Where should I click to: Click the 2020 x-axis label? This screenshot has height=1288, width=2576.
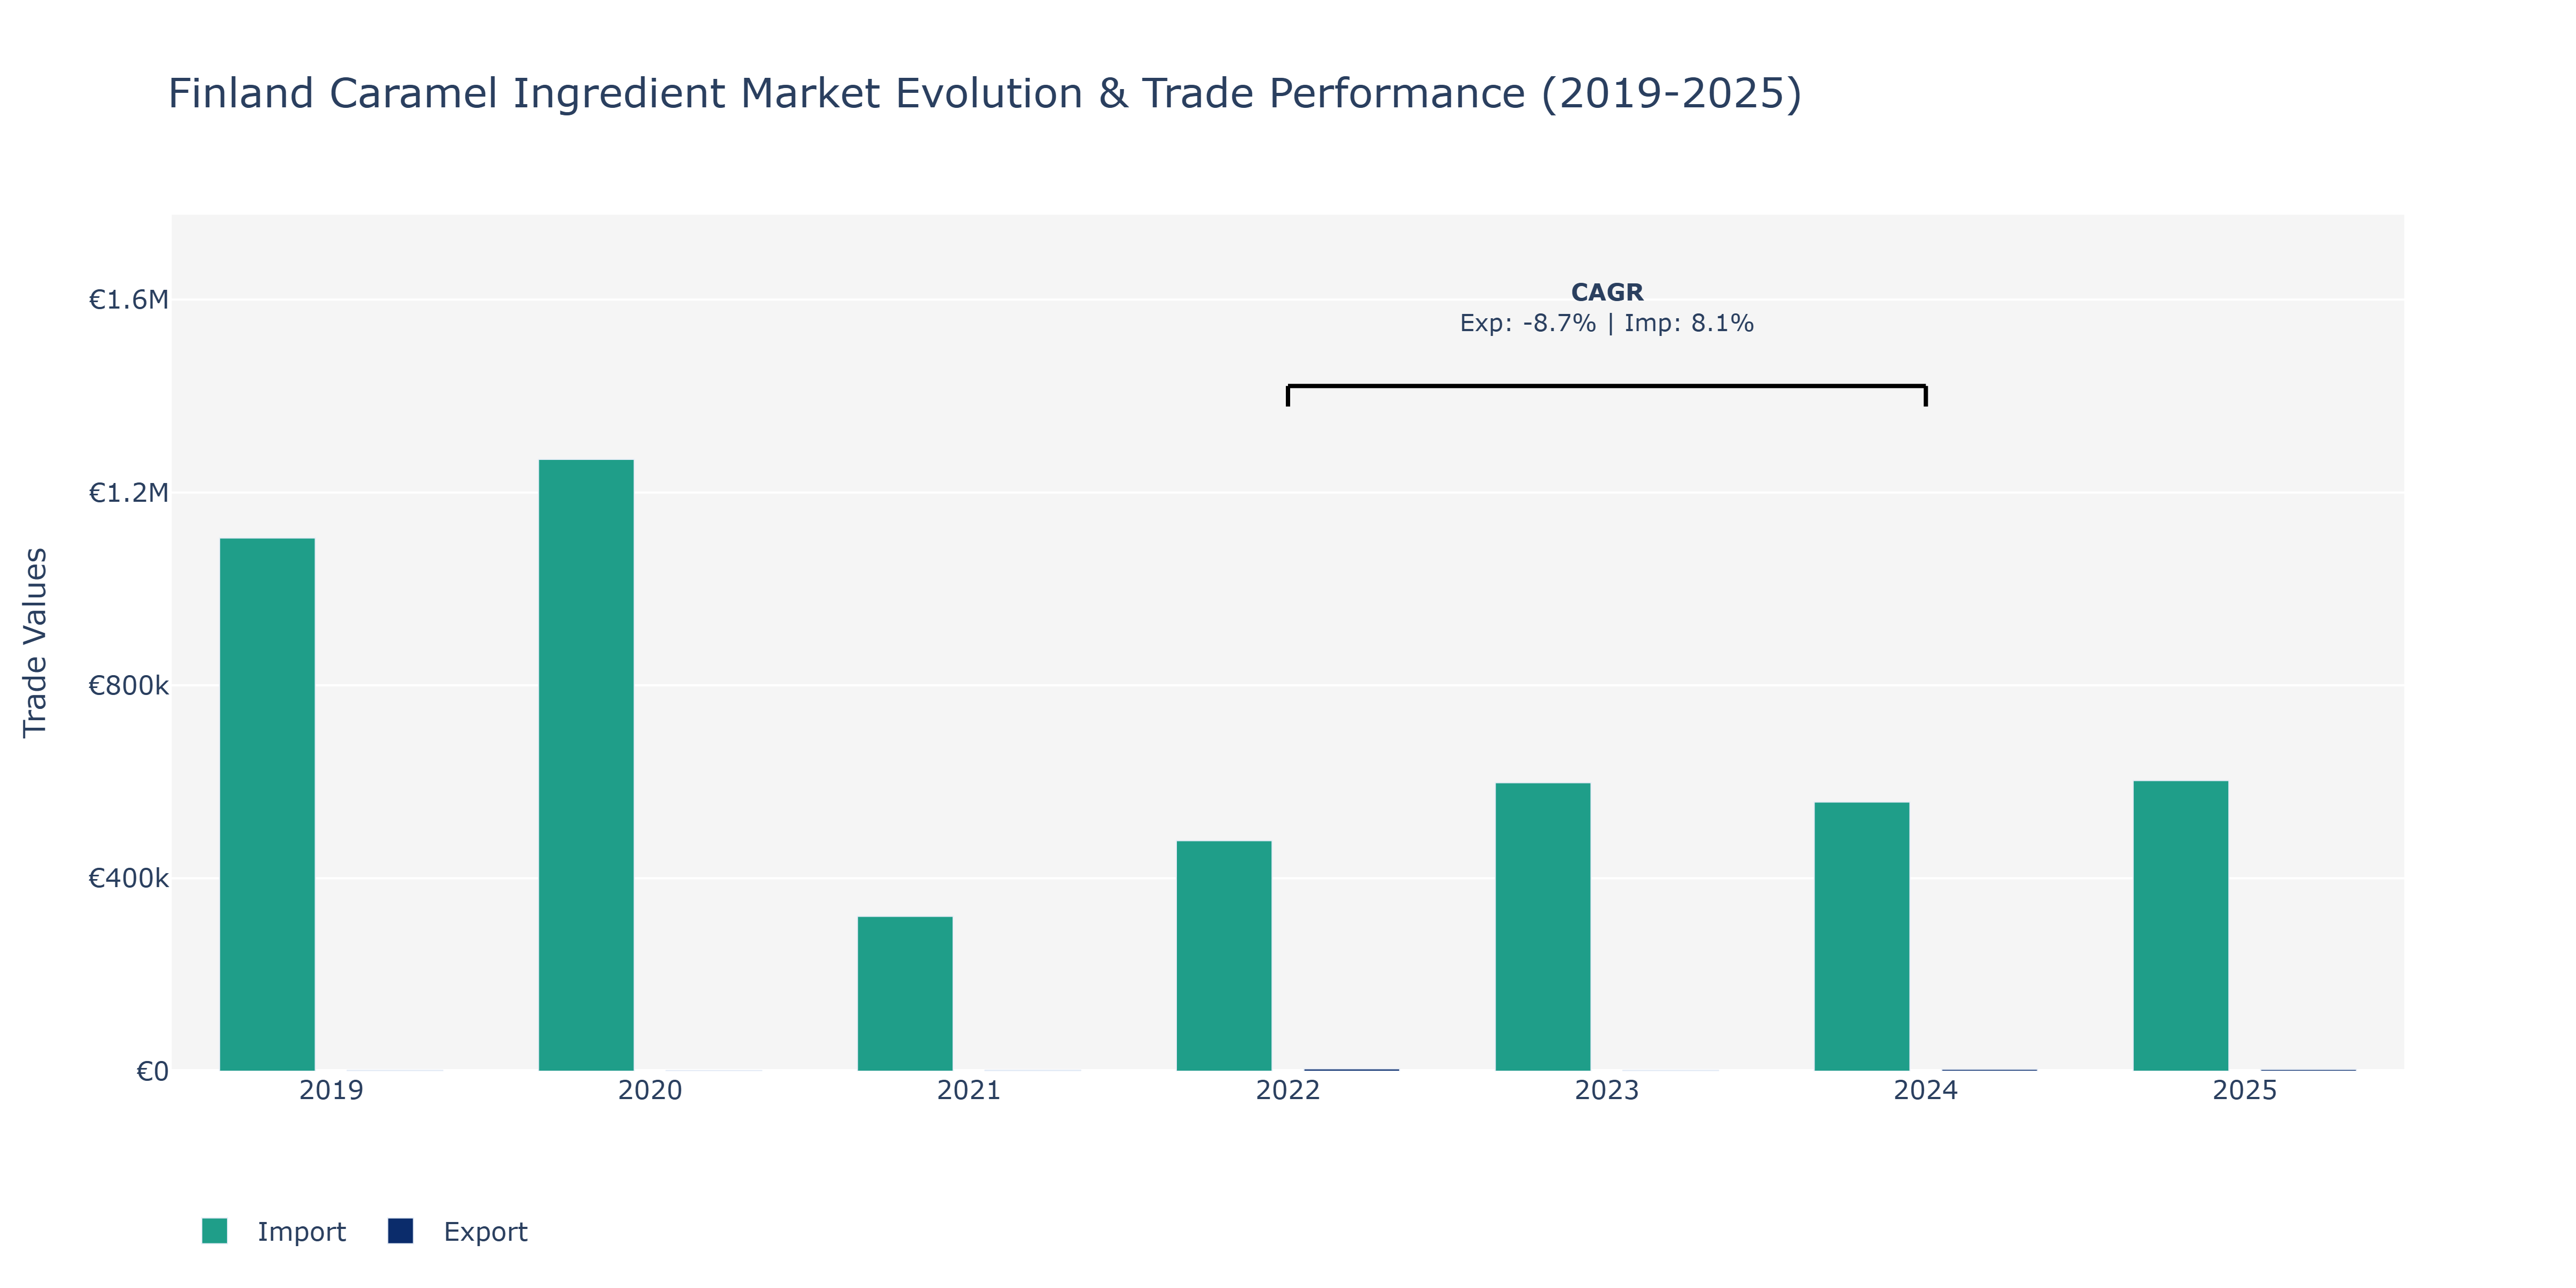[650, 1090]
